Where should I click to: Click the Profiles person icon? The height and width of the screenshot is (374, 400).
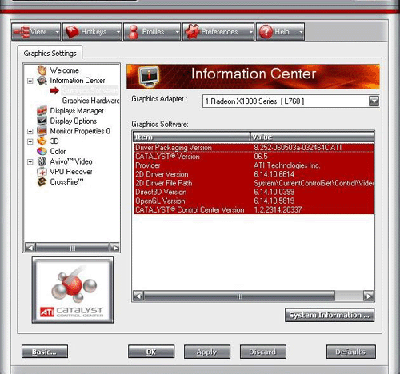[x=133, y=32]
